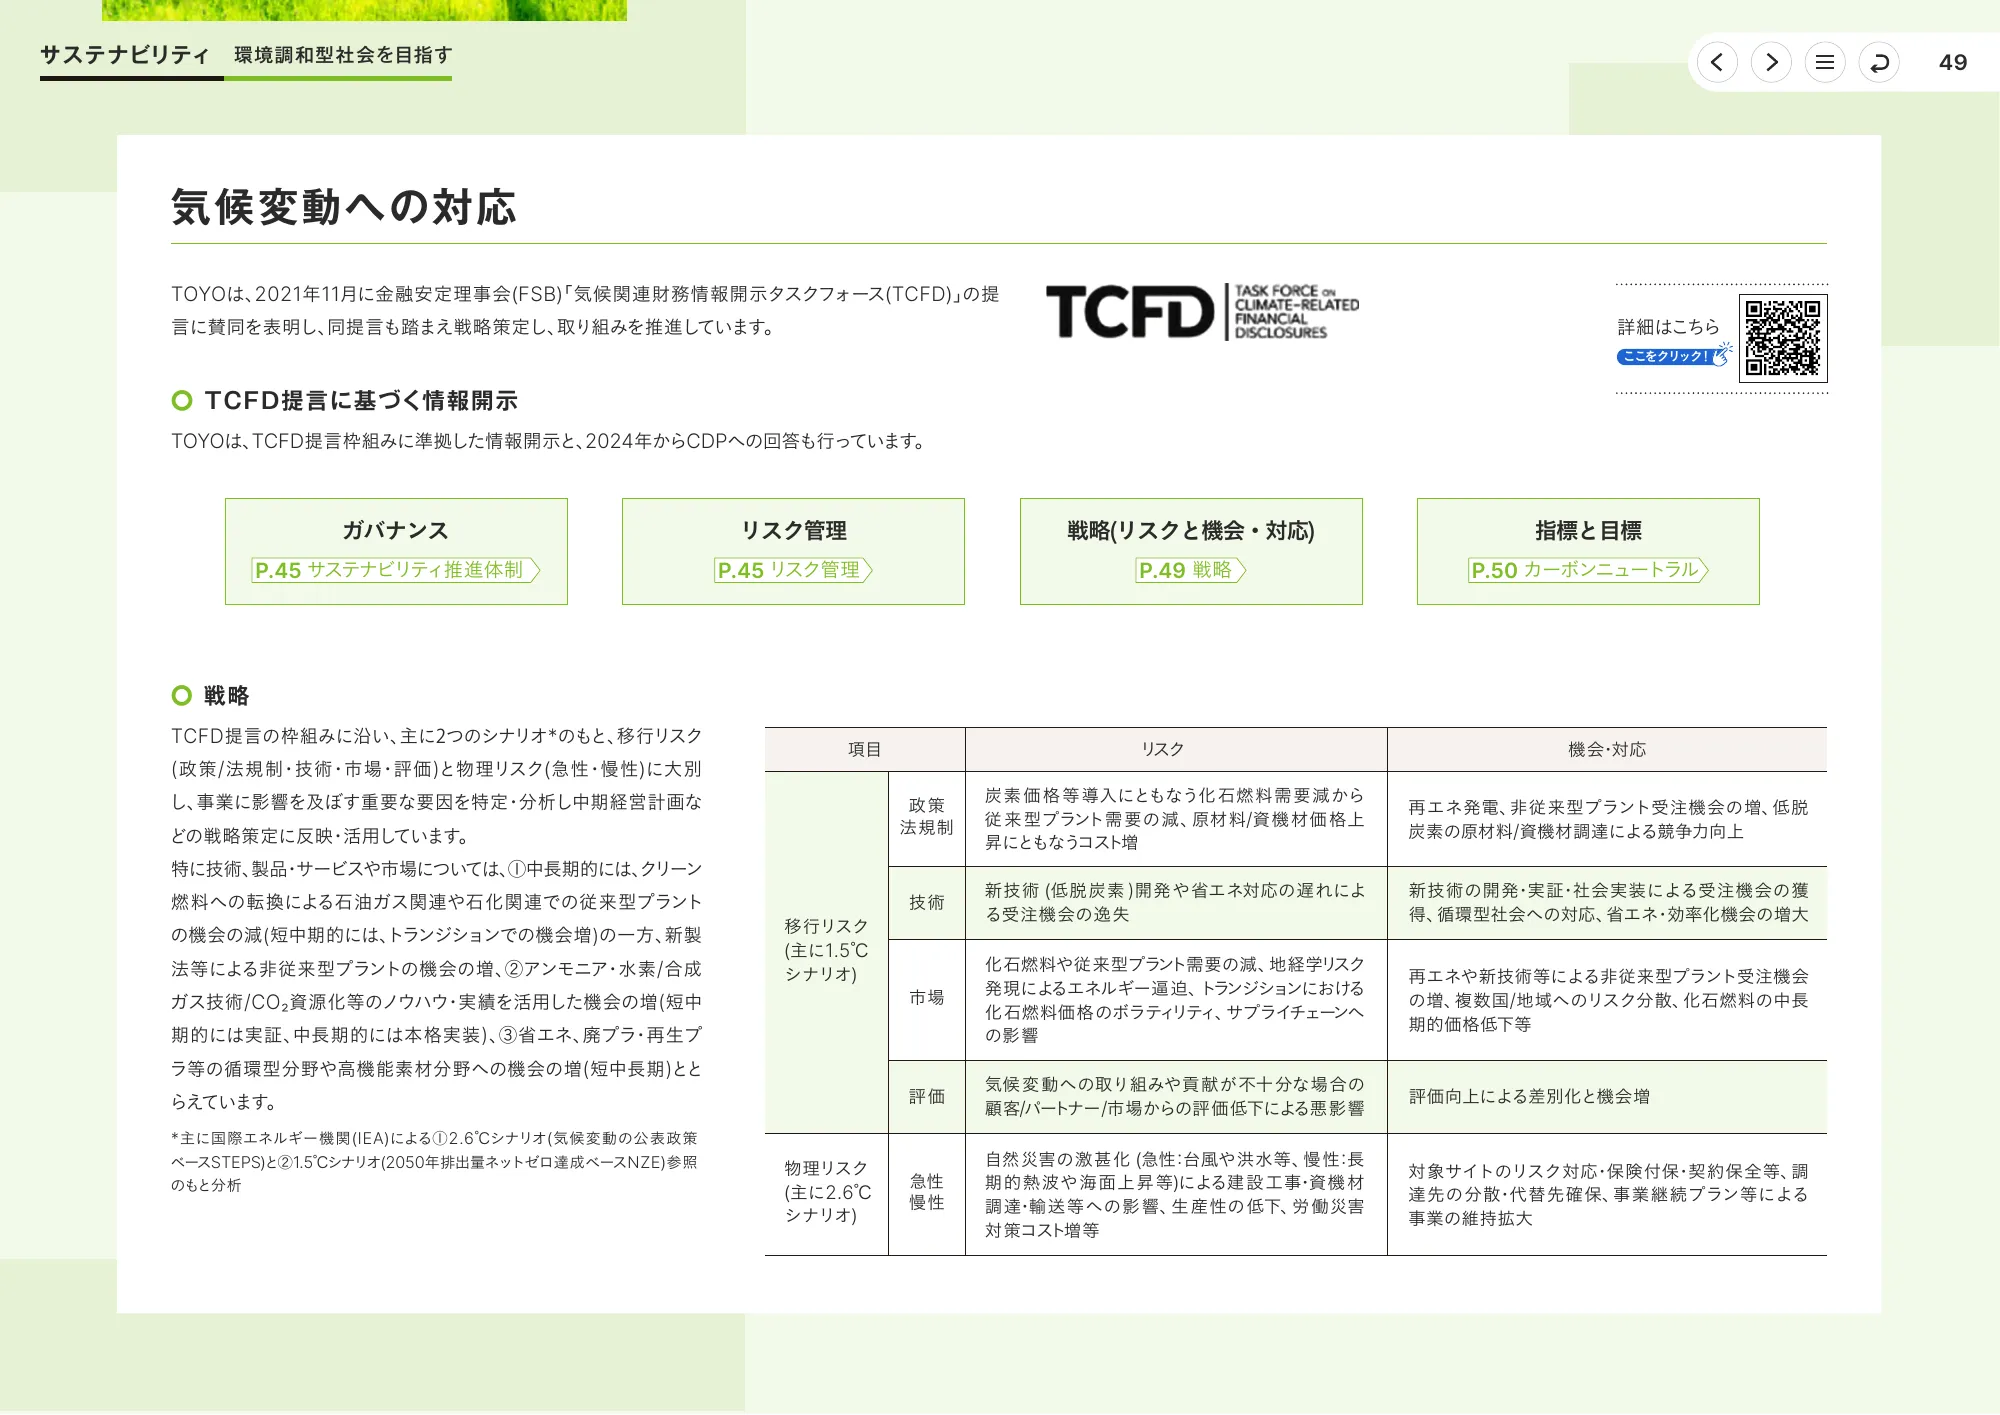Open the ここをクリック! link
Screen dimensions: 2000x1415
tap(1665, 355)
